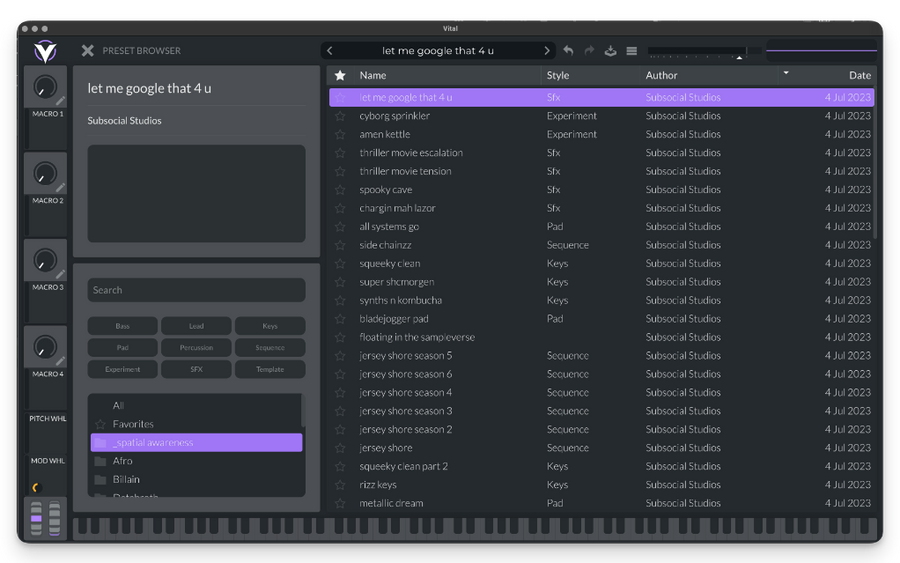Viewport: 900px width, 563px height.
Task: Select the super shcmorgen preset
Action: (602, 282)
